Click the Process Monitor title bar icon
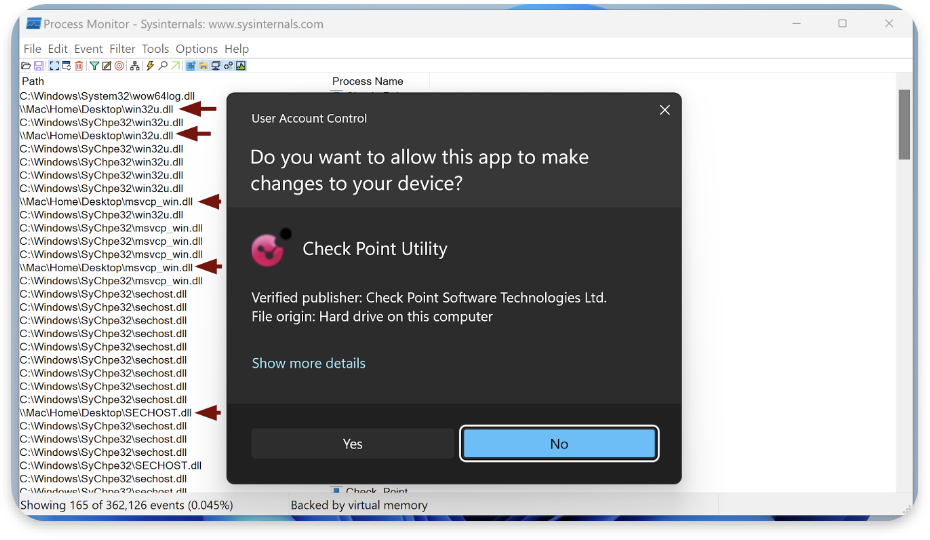 point(33,24)
